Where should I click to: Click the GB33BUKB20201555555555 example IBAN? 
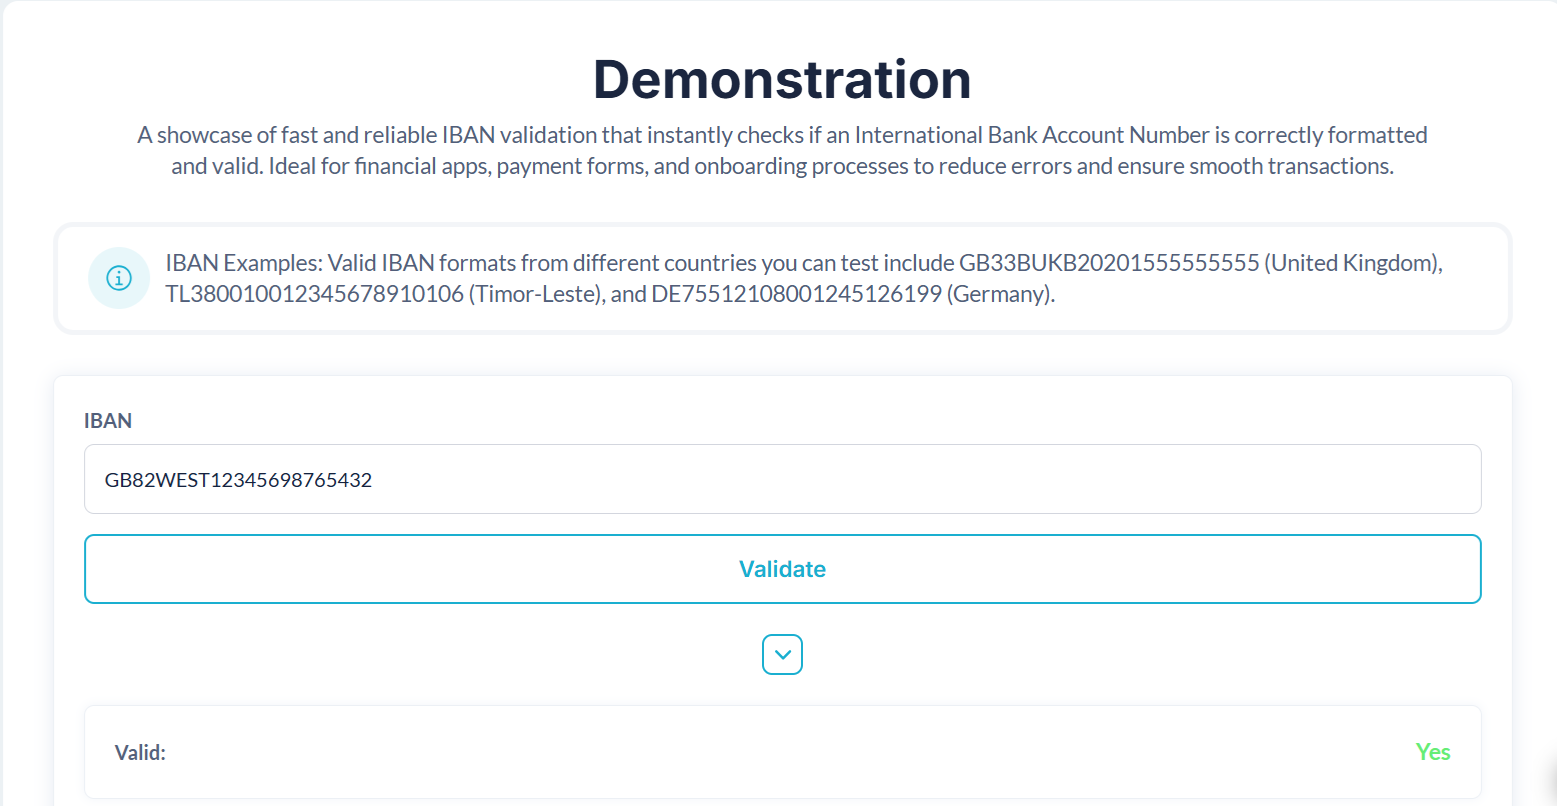(x=1109, y=263)
